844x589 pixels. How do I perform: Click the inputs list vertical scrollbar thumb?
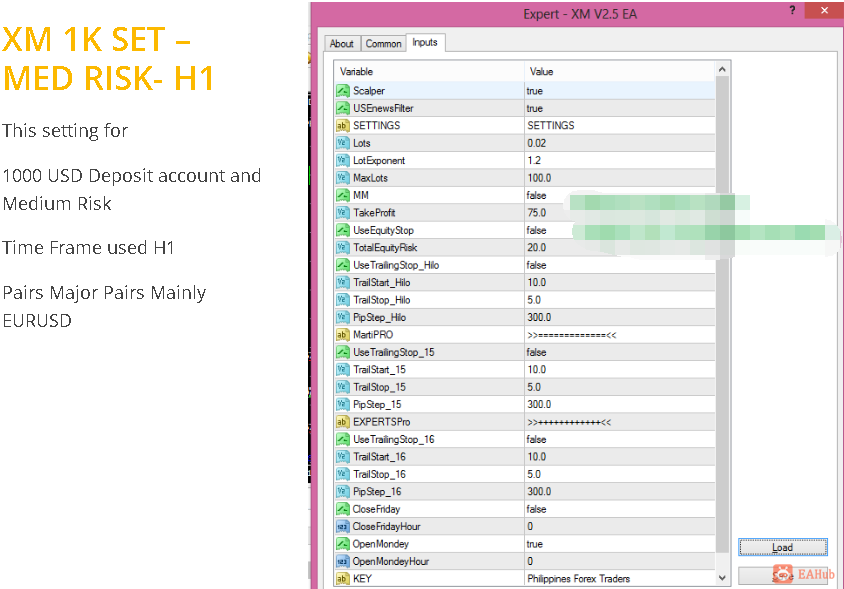point(722,314)
